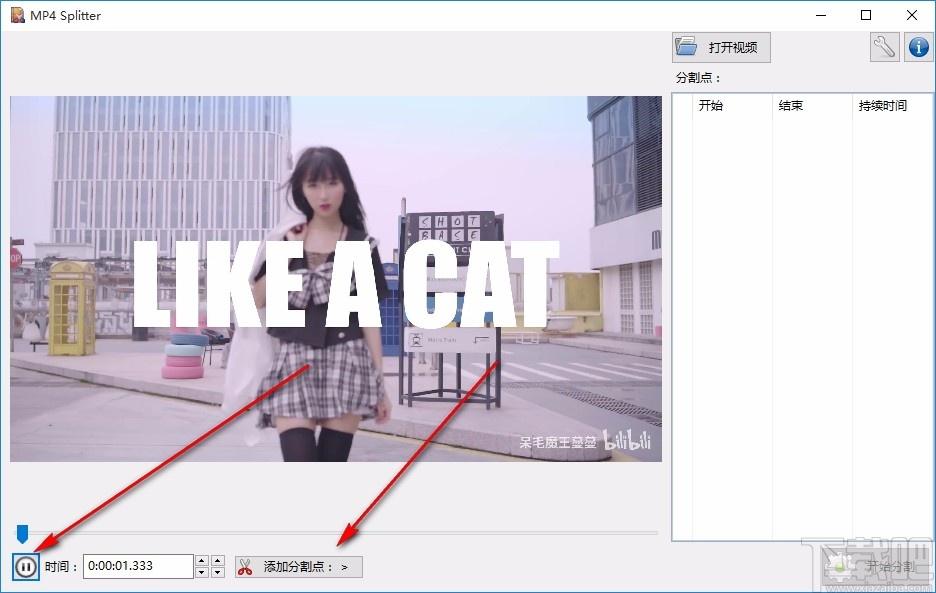This screenshot has width=936, height=593.
Task: Pause the video playback
Action: click(26, 566)
